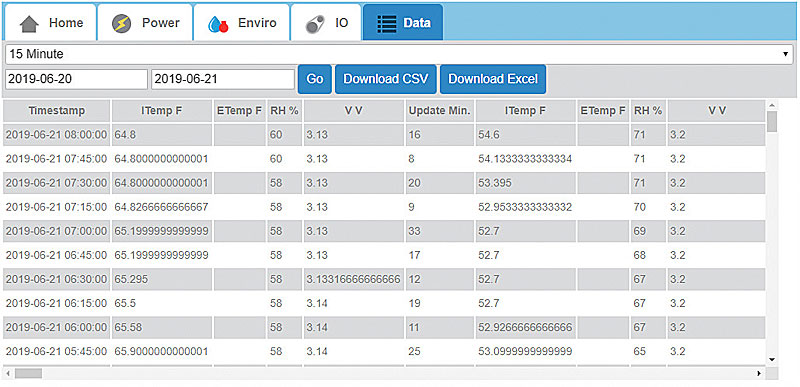Select timestamp 2019-06-21 06:45:00 cell

(x=57, y=255)
